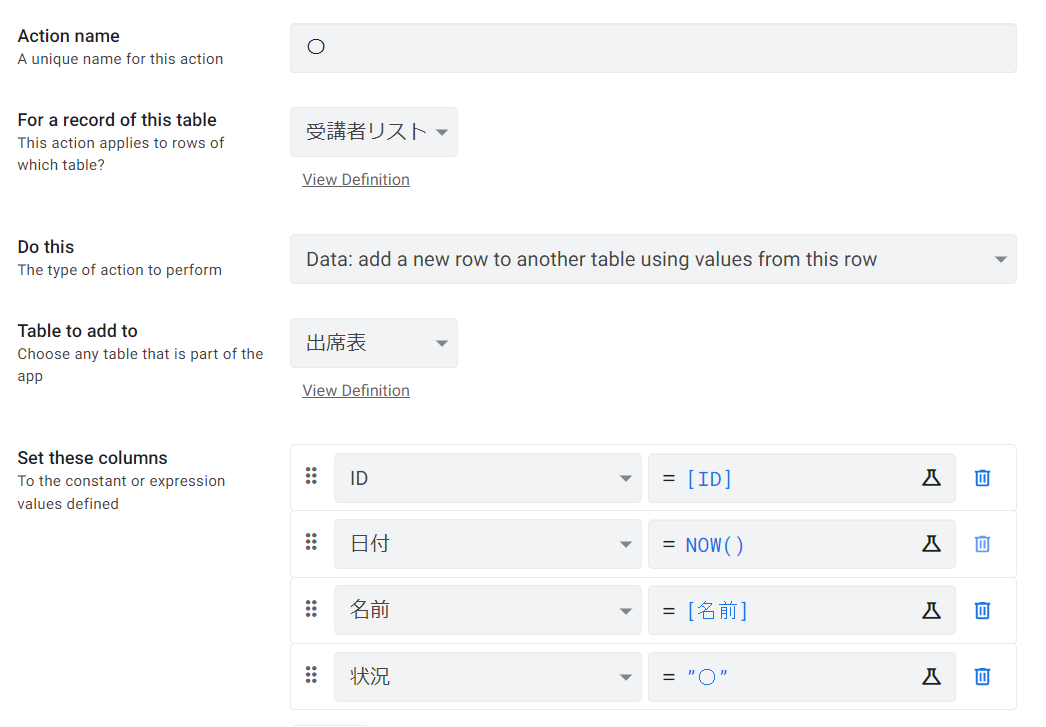Delete the 名前 column assignment row
The image size is (1046, 727).
[x=982, y=610]
